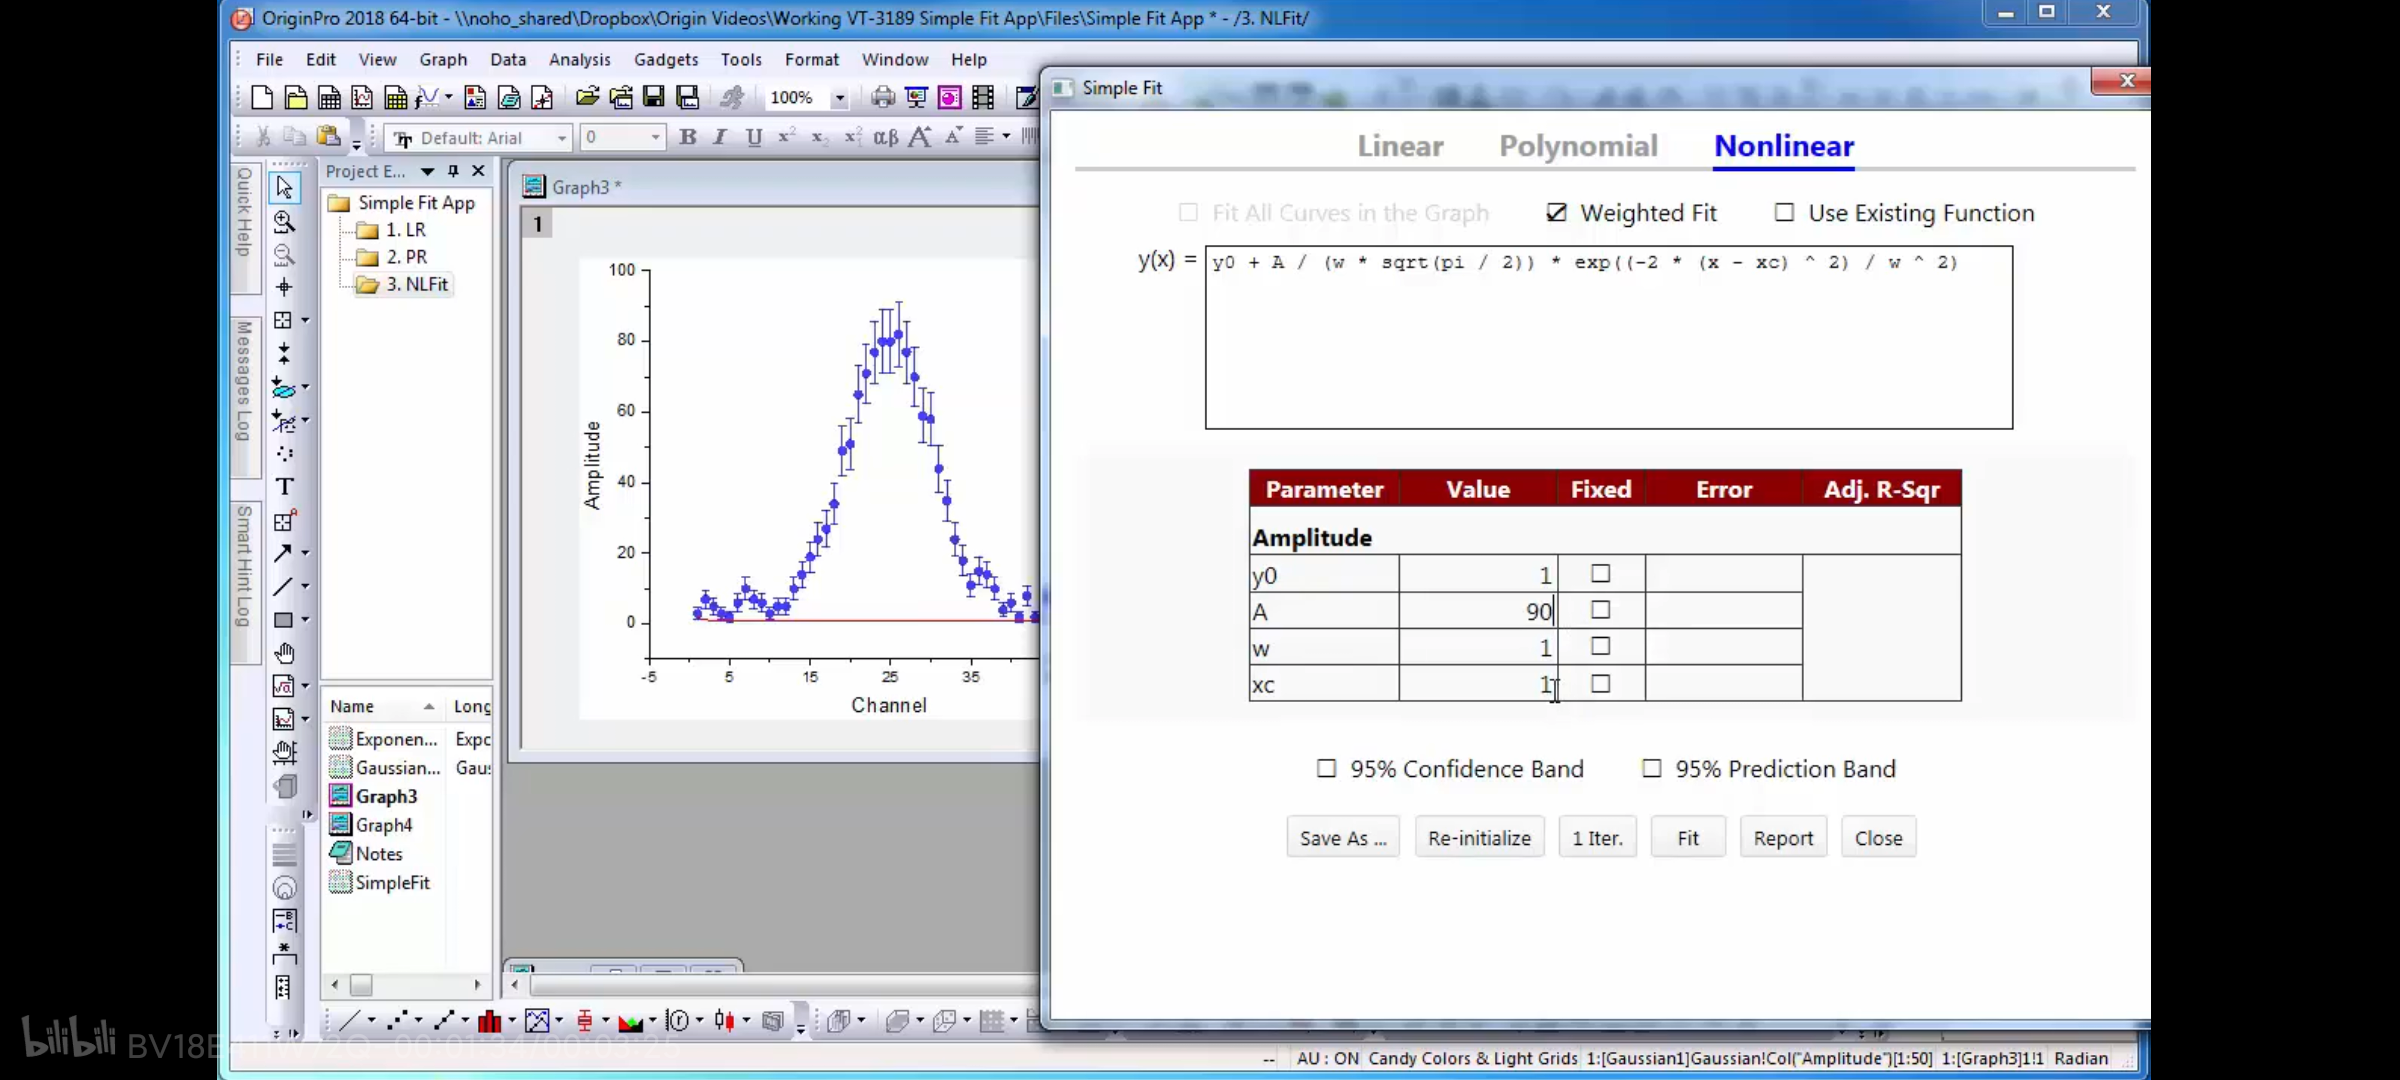Viewport: 2400px width, 1080px height.
Task: Enable 95% Confidence Band
Action: pyautogui.click(x=1326, y=768)
